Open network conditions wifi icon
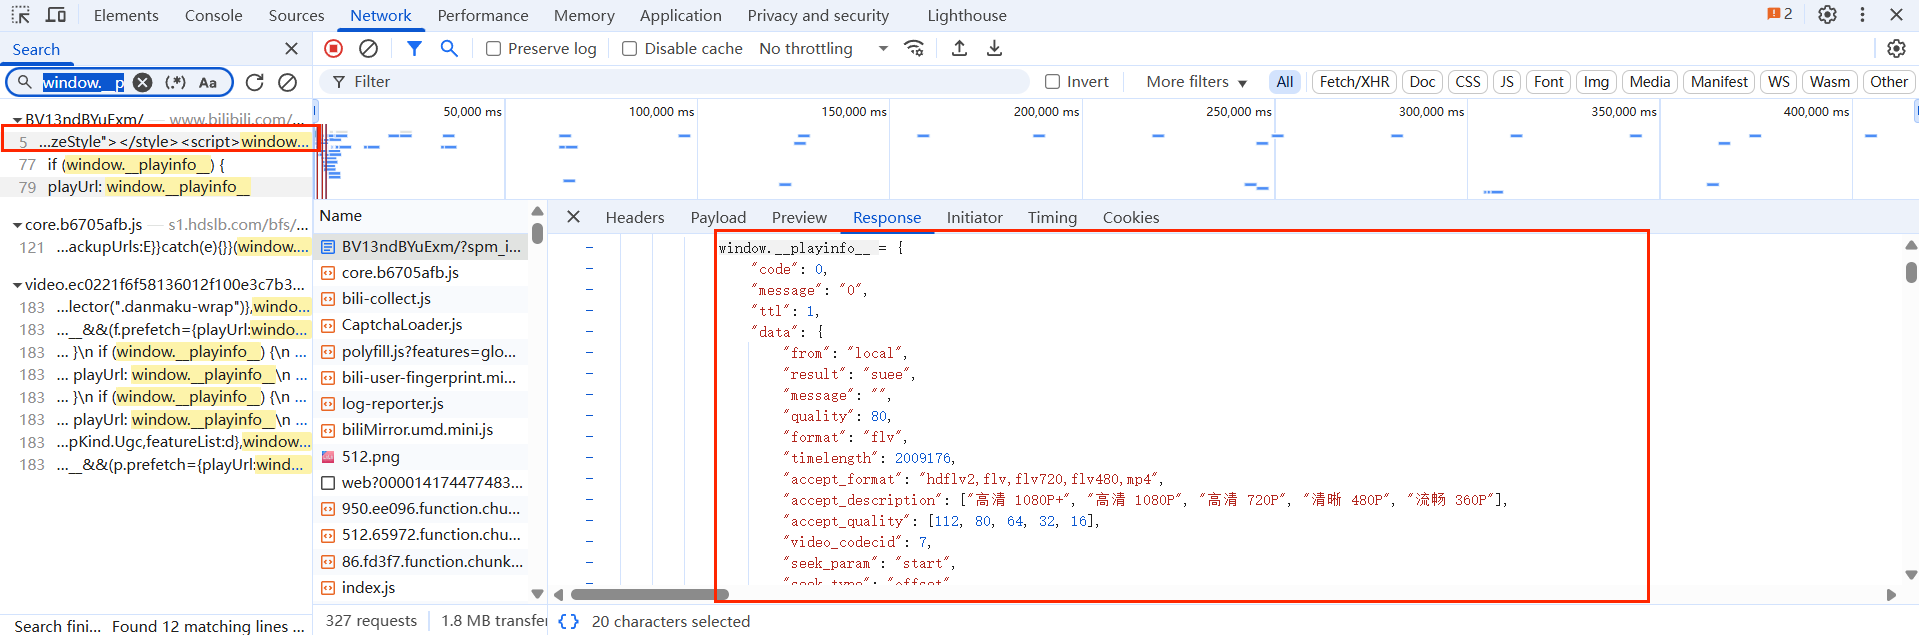The width and height of the screenshot is (1919, 635). tap(914, 48)
